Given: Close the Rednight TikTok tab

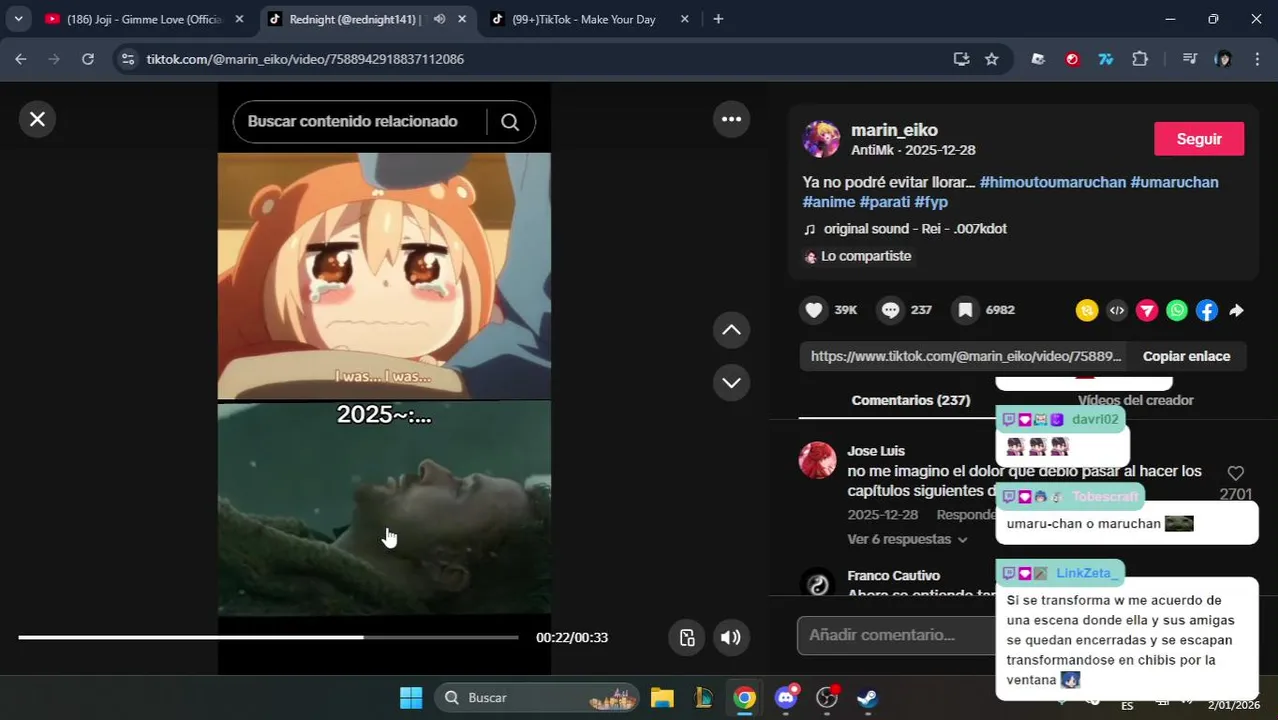Looking at the screenshot, I should pyautogui.click(x=461, y=19).
